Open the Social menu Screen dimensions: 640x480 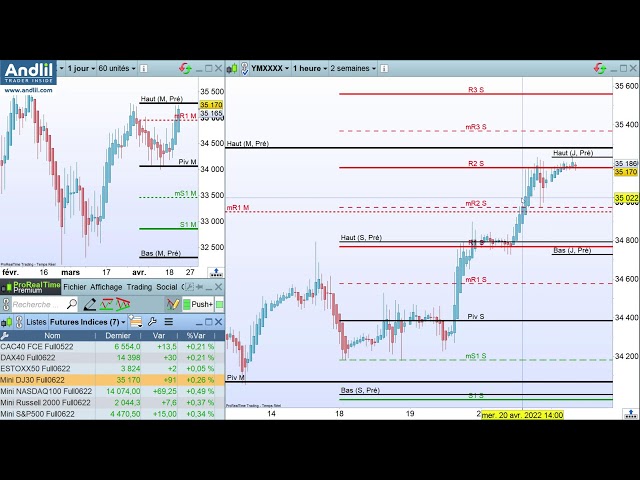pyautogui.click(x=167, y=287)
